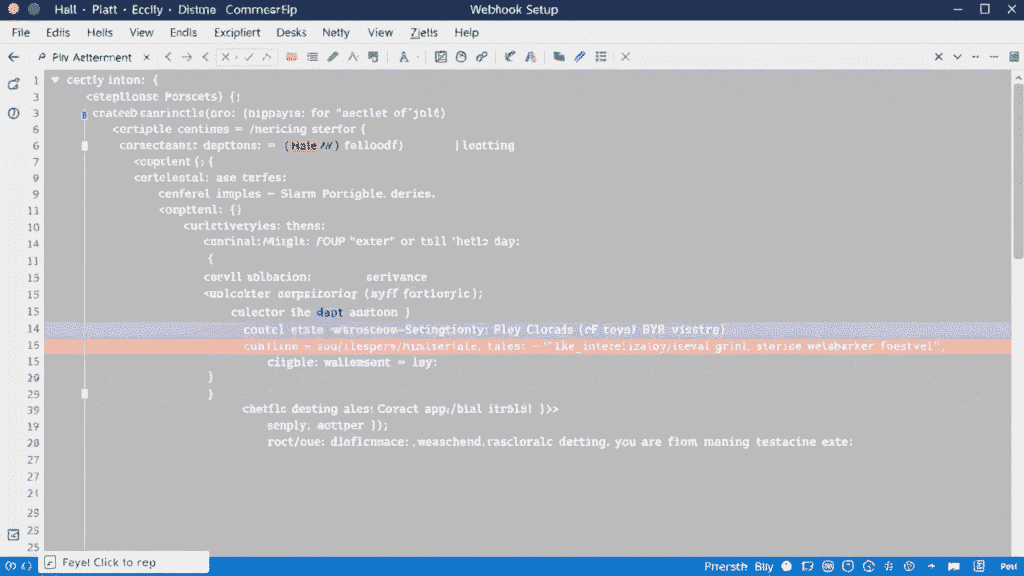
Task: Click the panel icon at bottom-left sidebar
Action: [13, 535]
